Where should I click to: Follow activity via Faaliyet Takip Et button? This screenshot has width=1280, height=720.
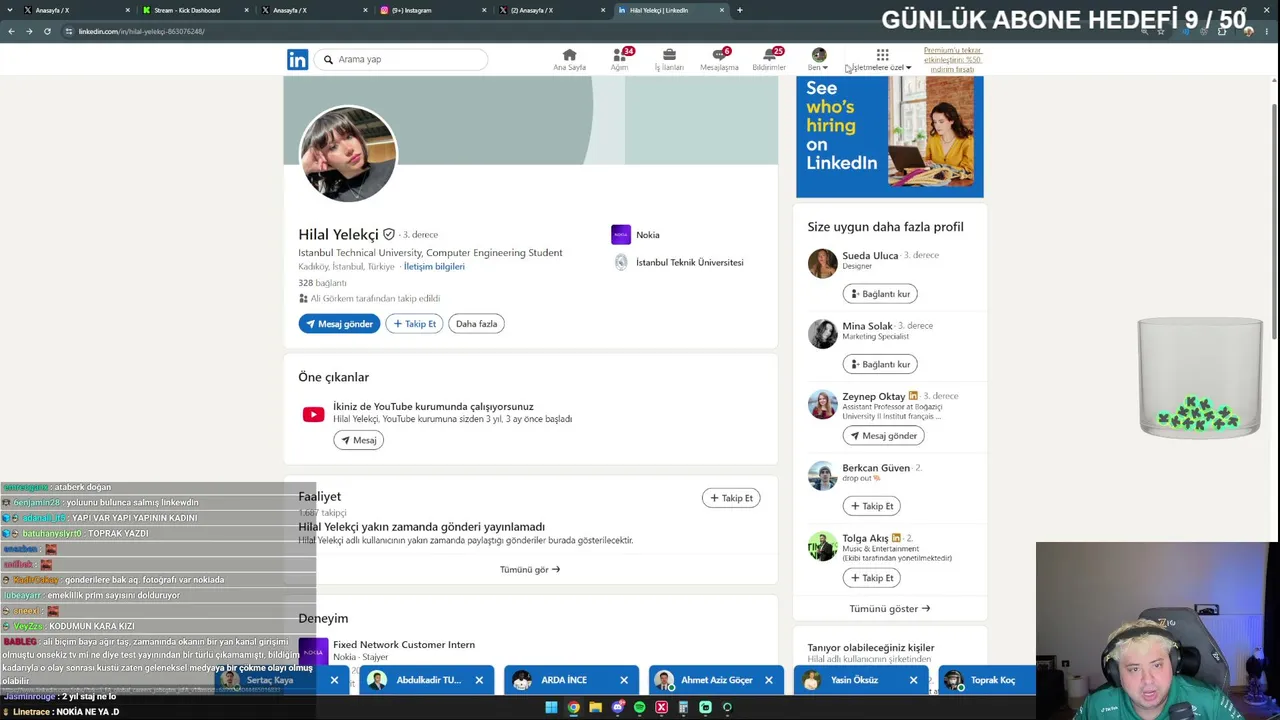pos(731,498)
